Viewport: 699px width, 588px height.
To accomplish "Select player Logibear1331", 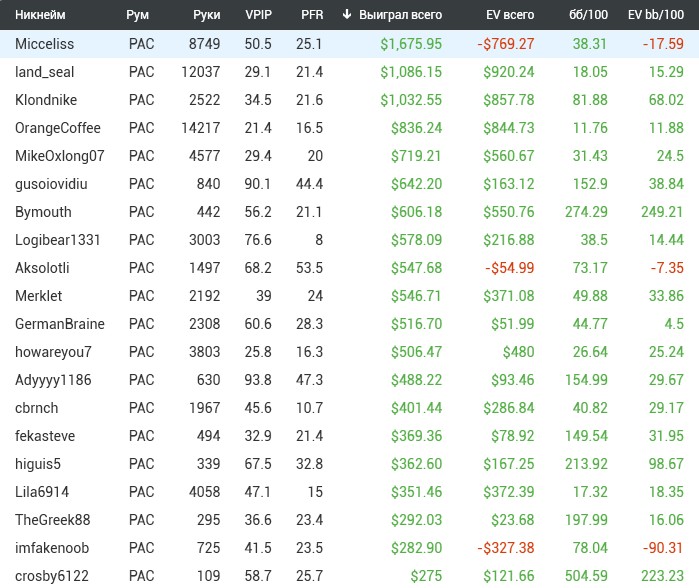I will (x=58, y=240).
